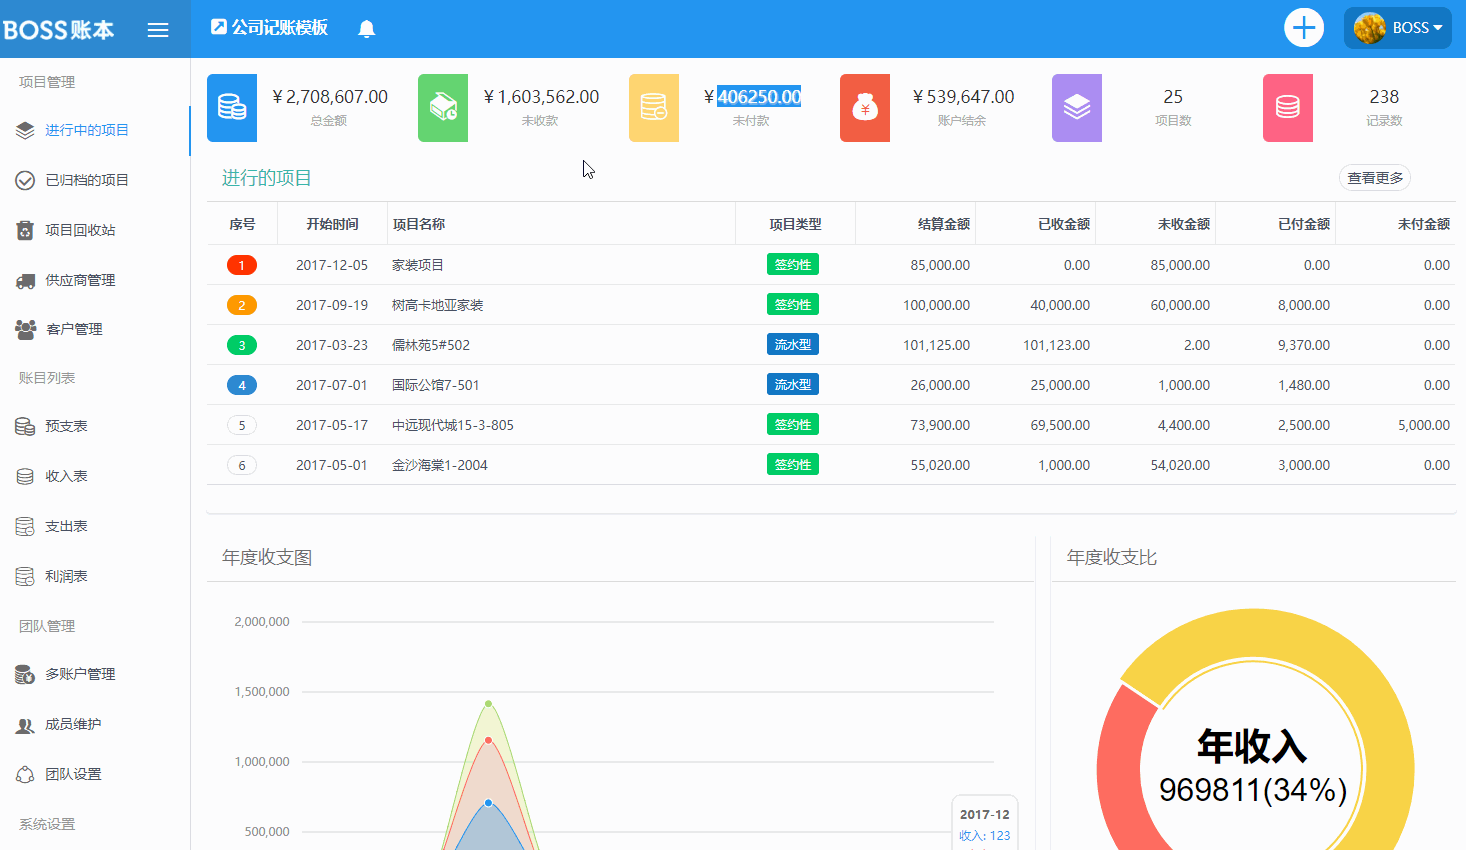Open the BOSS user dropdown

[x=1397, y=28]
